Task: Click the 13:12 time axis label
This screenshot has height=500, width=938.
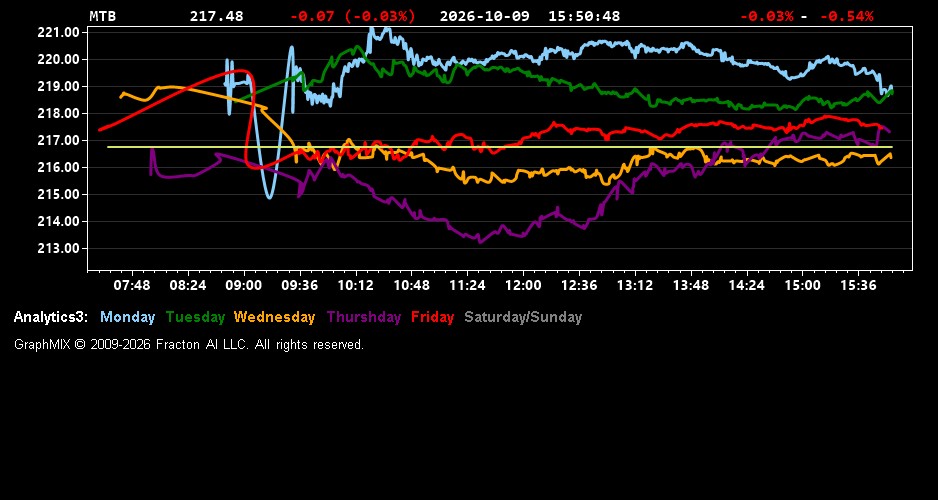Action: (635, 285)
